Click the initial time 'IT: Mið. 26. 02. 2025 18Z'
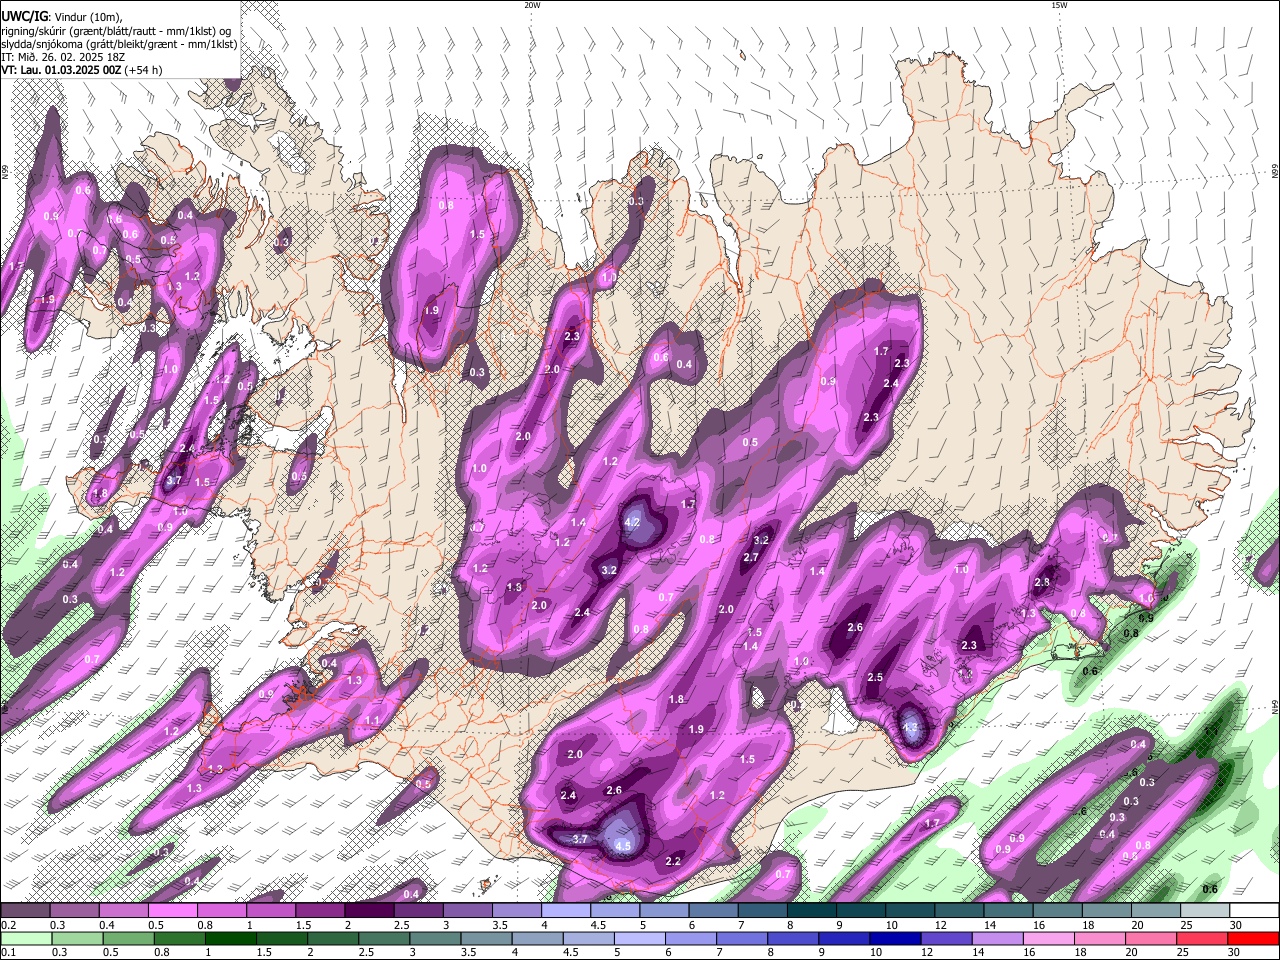This screenshot has height=960, width=1280. [x=63, y=57]
